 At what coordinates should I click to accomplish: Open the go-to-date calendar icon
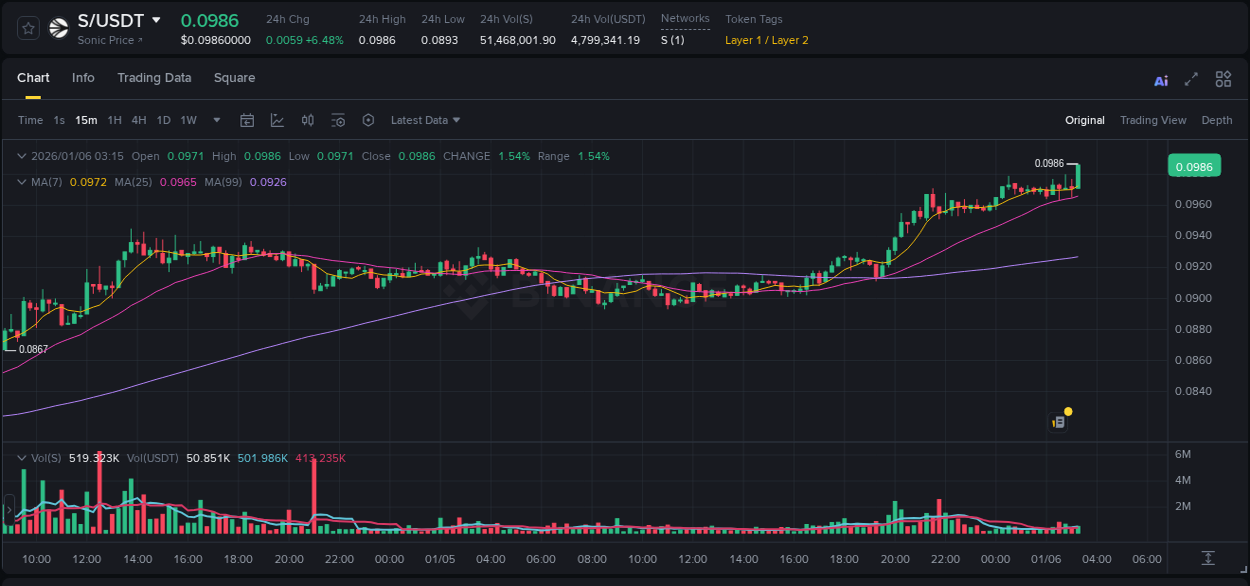click(247, 120)
